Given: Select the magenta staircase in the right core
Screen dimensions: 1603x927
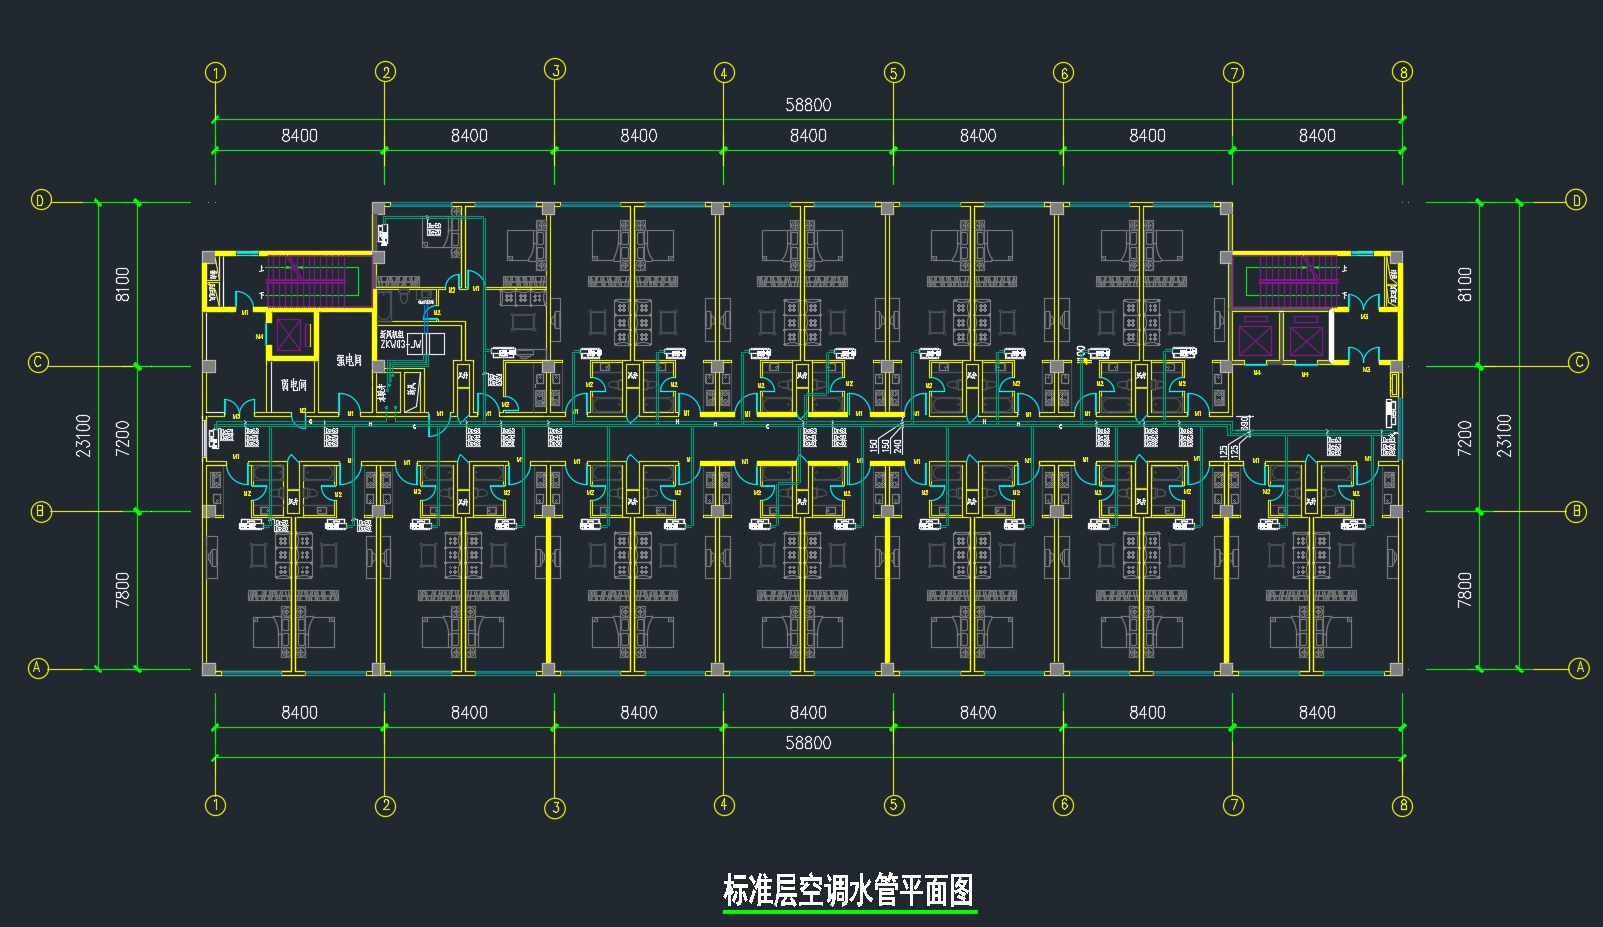Looking at the screenshot, I should [1297, 279].
